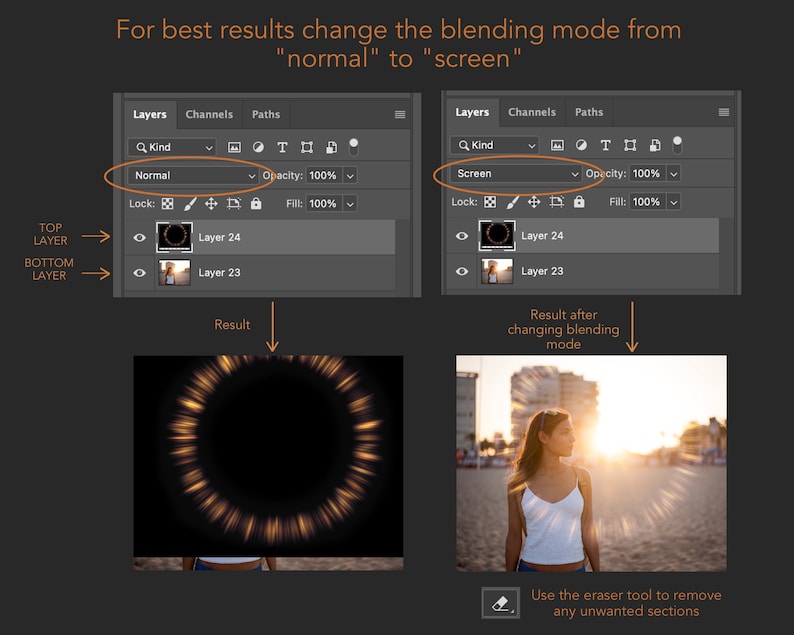Click adjustment layer filter icon in right panel

[581, 145]
